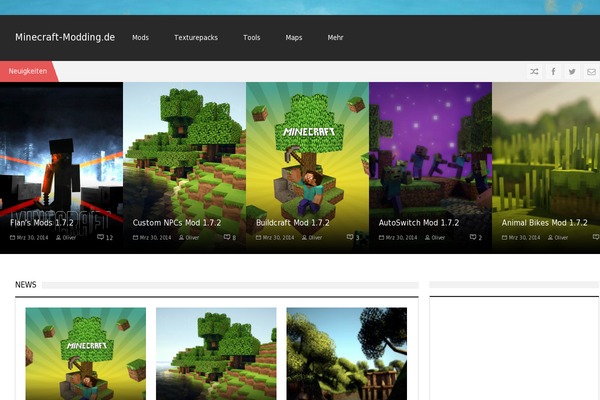Click author icon on AutoSwitch Mod card
The image size is (600, 400).
click(x=427, y=238)
